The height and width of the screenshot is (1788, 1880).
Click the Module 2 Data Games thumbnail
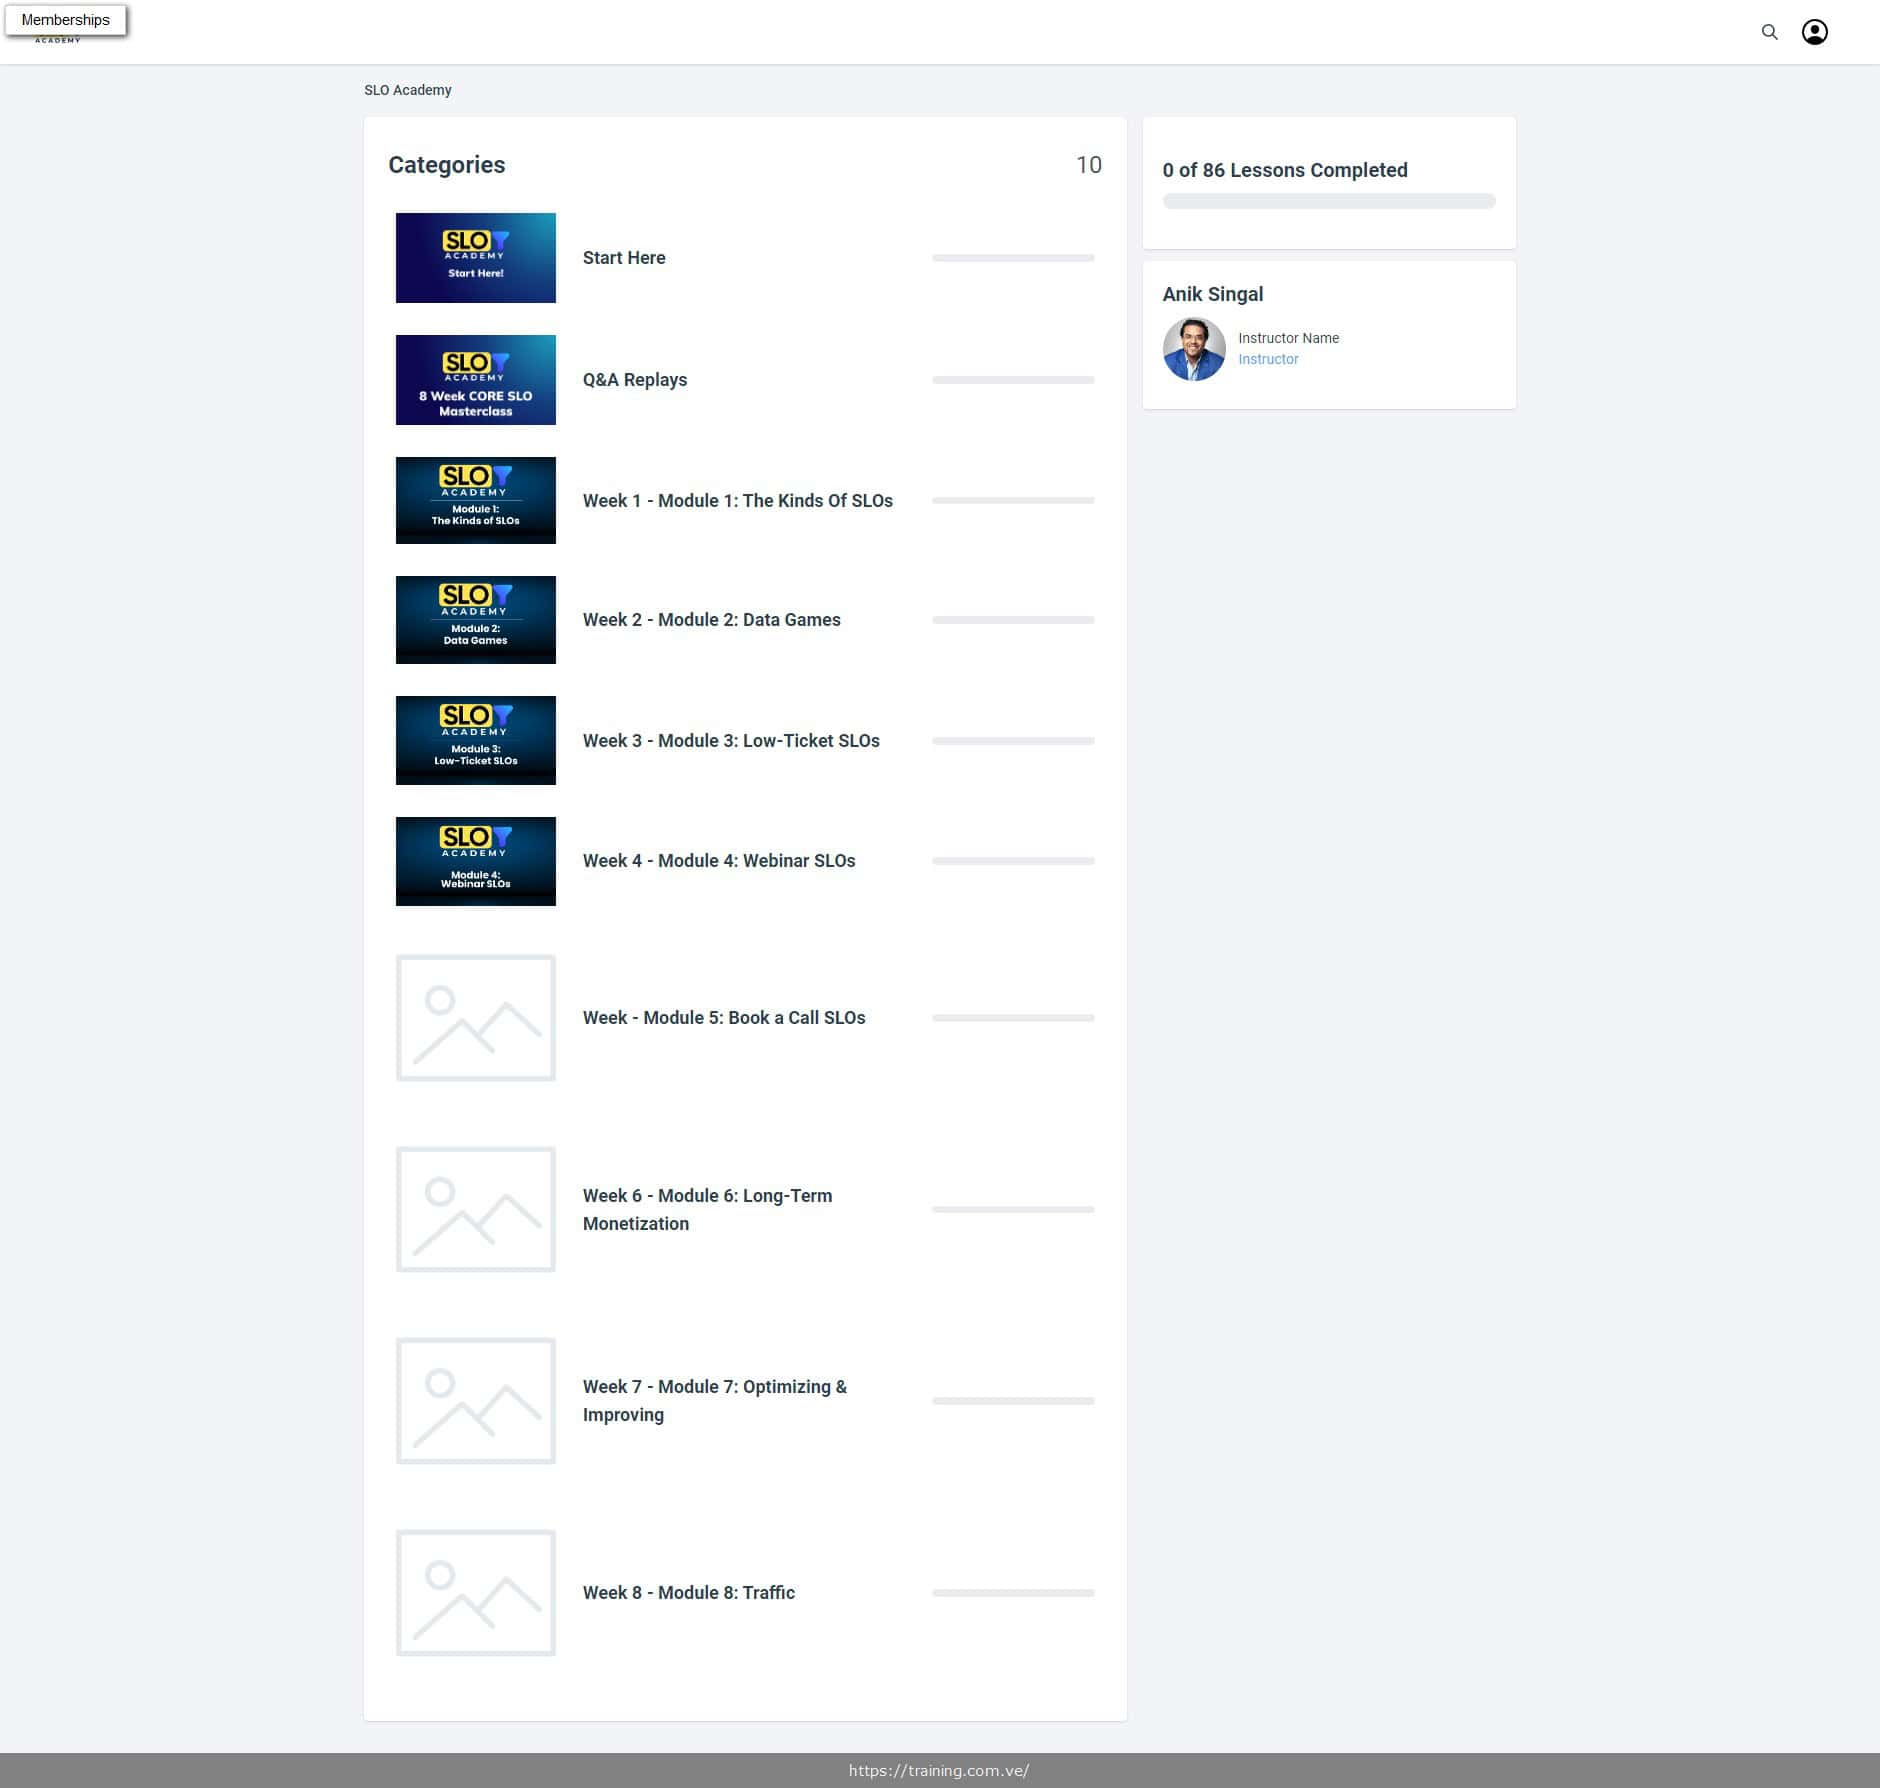pos(475,620)
